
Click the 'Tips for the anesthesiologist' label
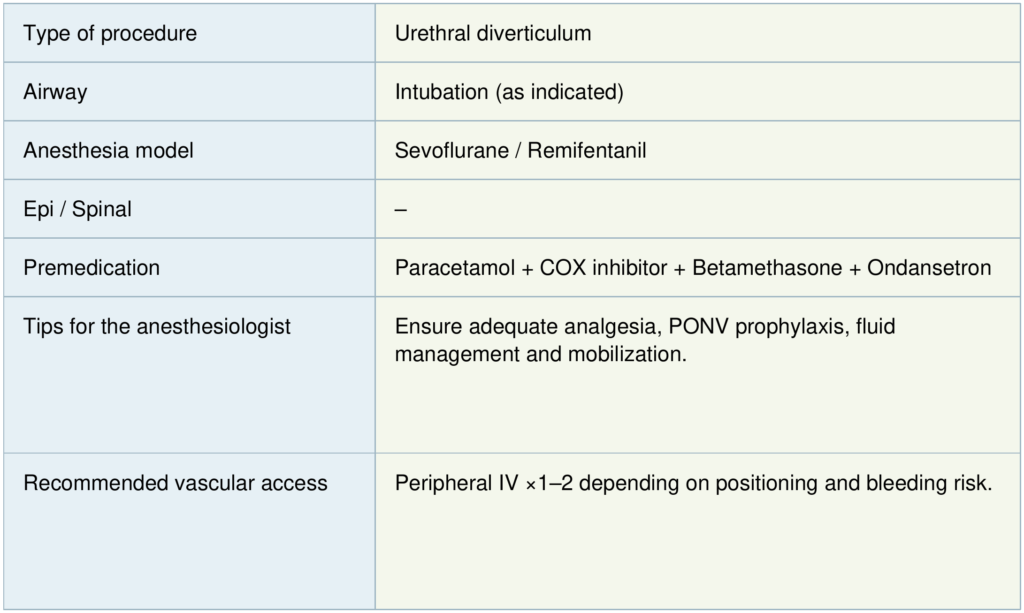pos(157,327)
